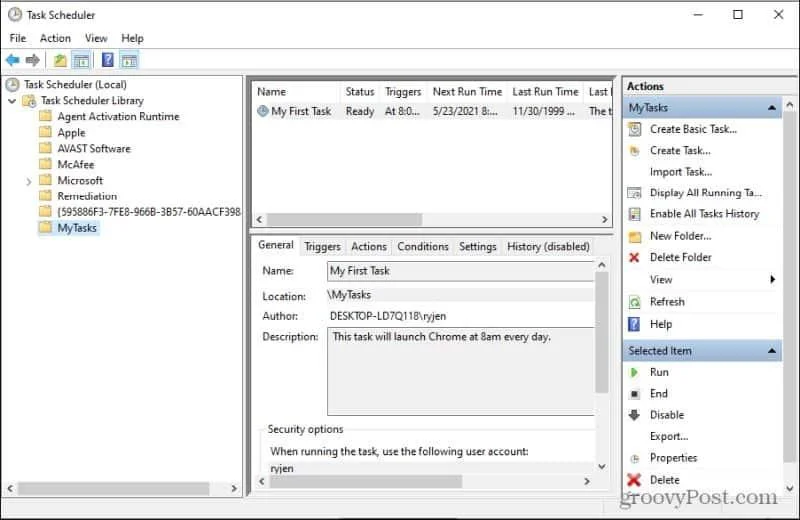Open the View submenu arrow in Actions
Viewport: 800px width, 520px height.
[772, 279]
